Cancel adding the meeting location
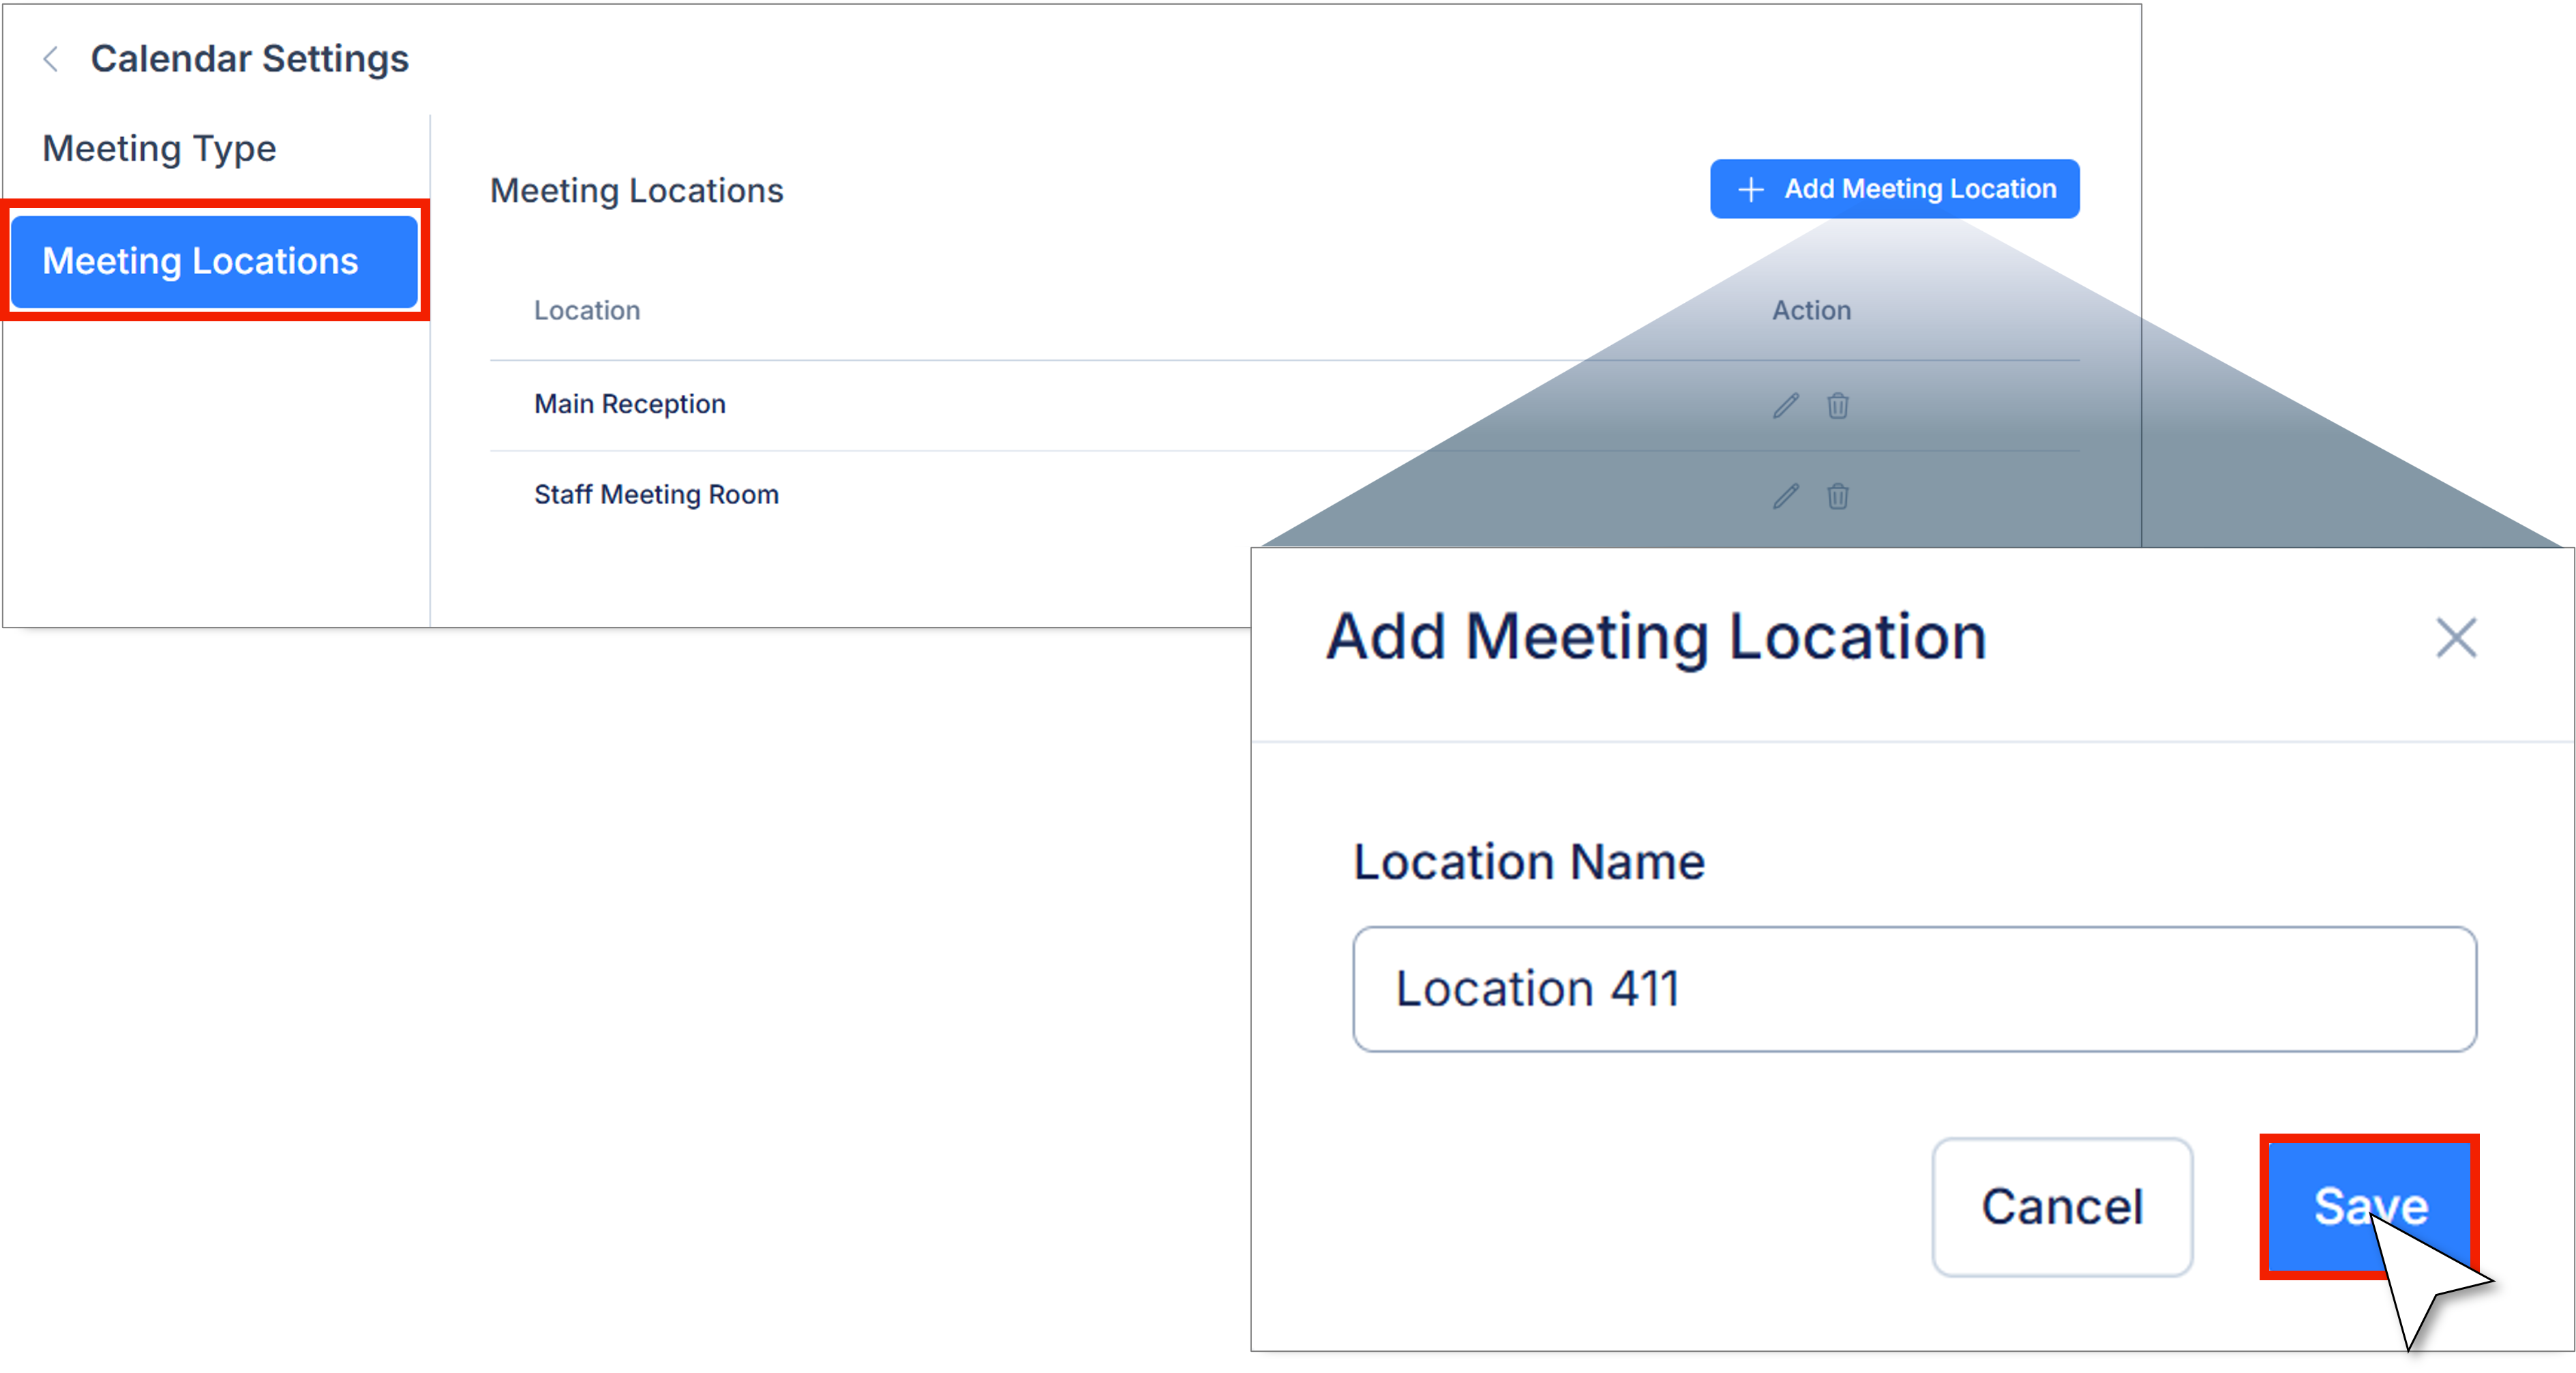The image size is (2576, 1373). [x=2062, y=1206]
